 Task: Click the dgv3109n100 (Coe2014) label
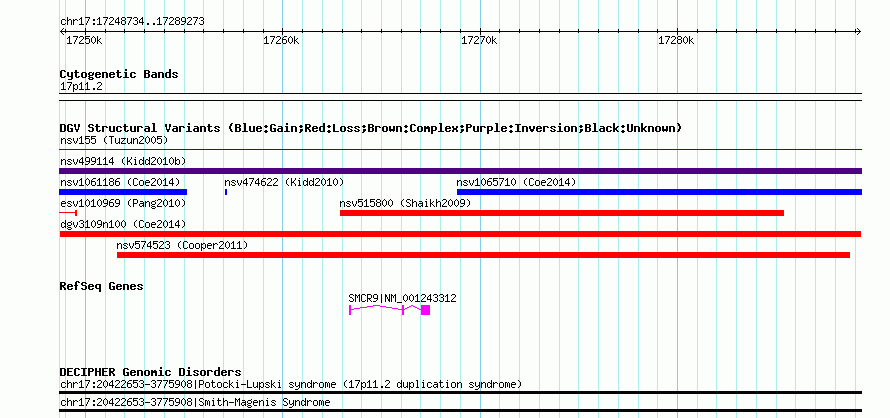click(x=123, y=224)
